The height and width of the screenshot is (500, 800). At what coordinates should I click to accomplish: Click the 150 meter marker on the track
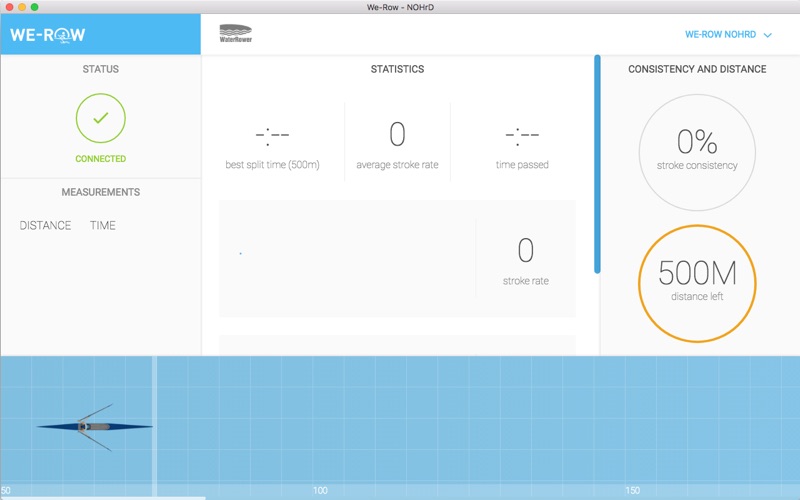632,490
